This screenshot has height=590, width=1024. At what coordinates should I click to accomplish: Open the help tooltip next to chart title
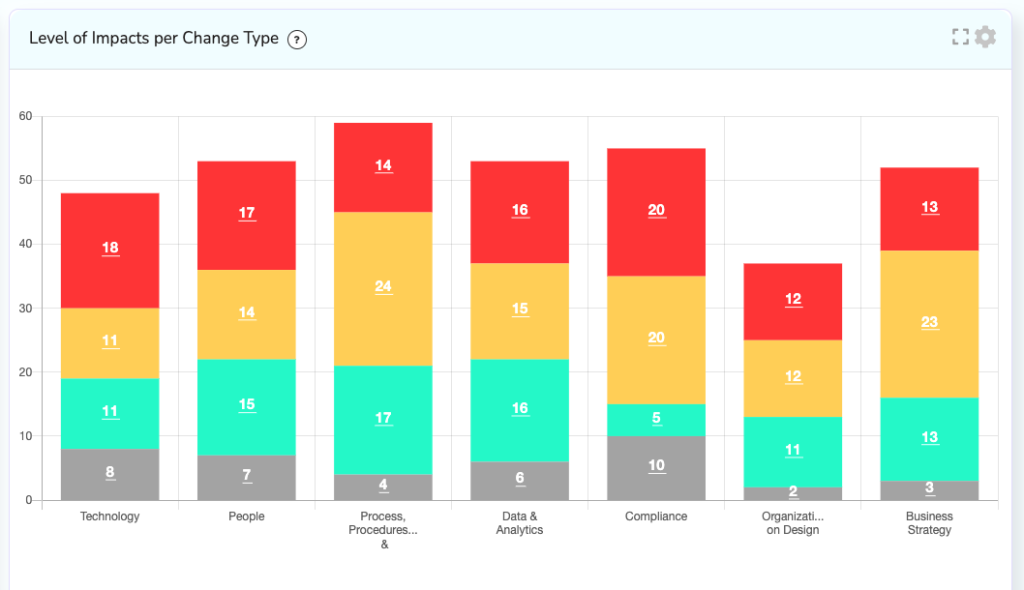(296, 39)
